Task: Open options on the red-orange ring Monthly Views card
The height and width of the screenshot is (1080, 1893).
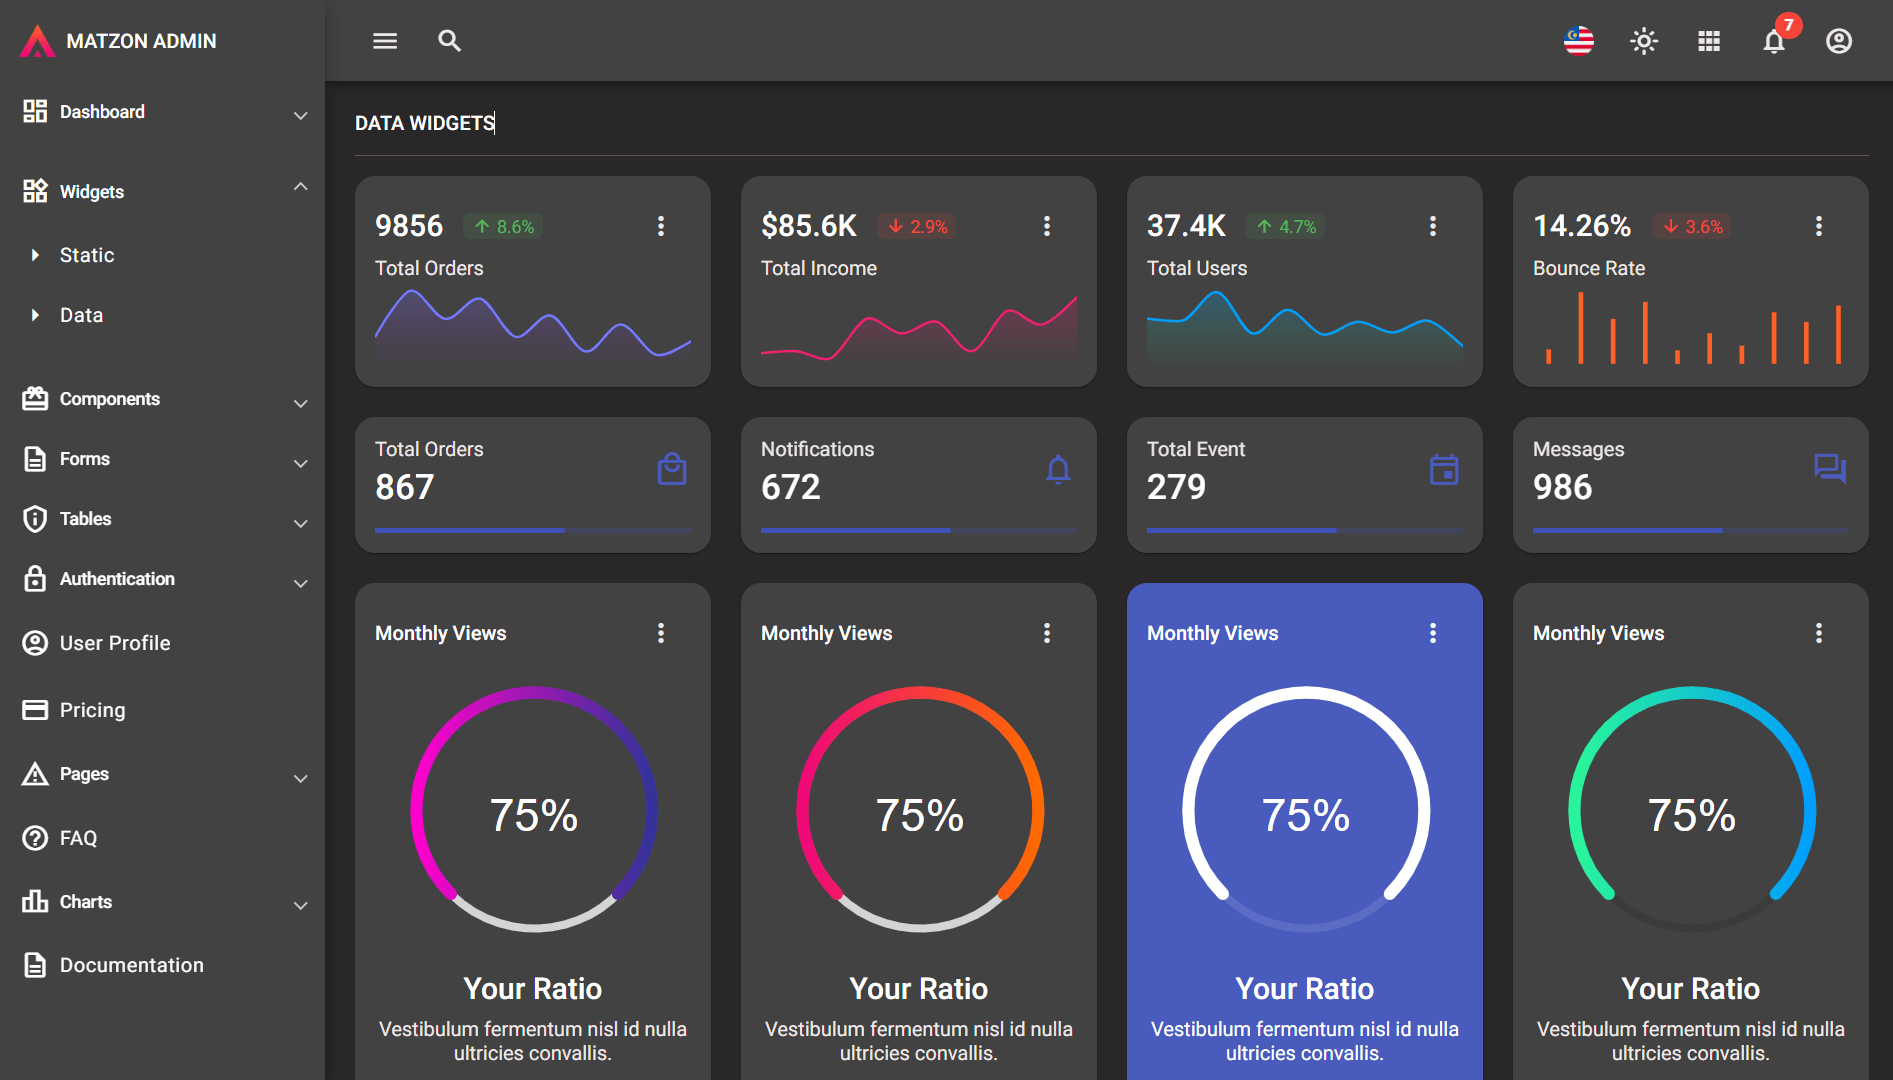Action: (x=1047, y=633)
